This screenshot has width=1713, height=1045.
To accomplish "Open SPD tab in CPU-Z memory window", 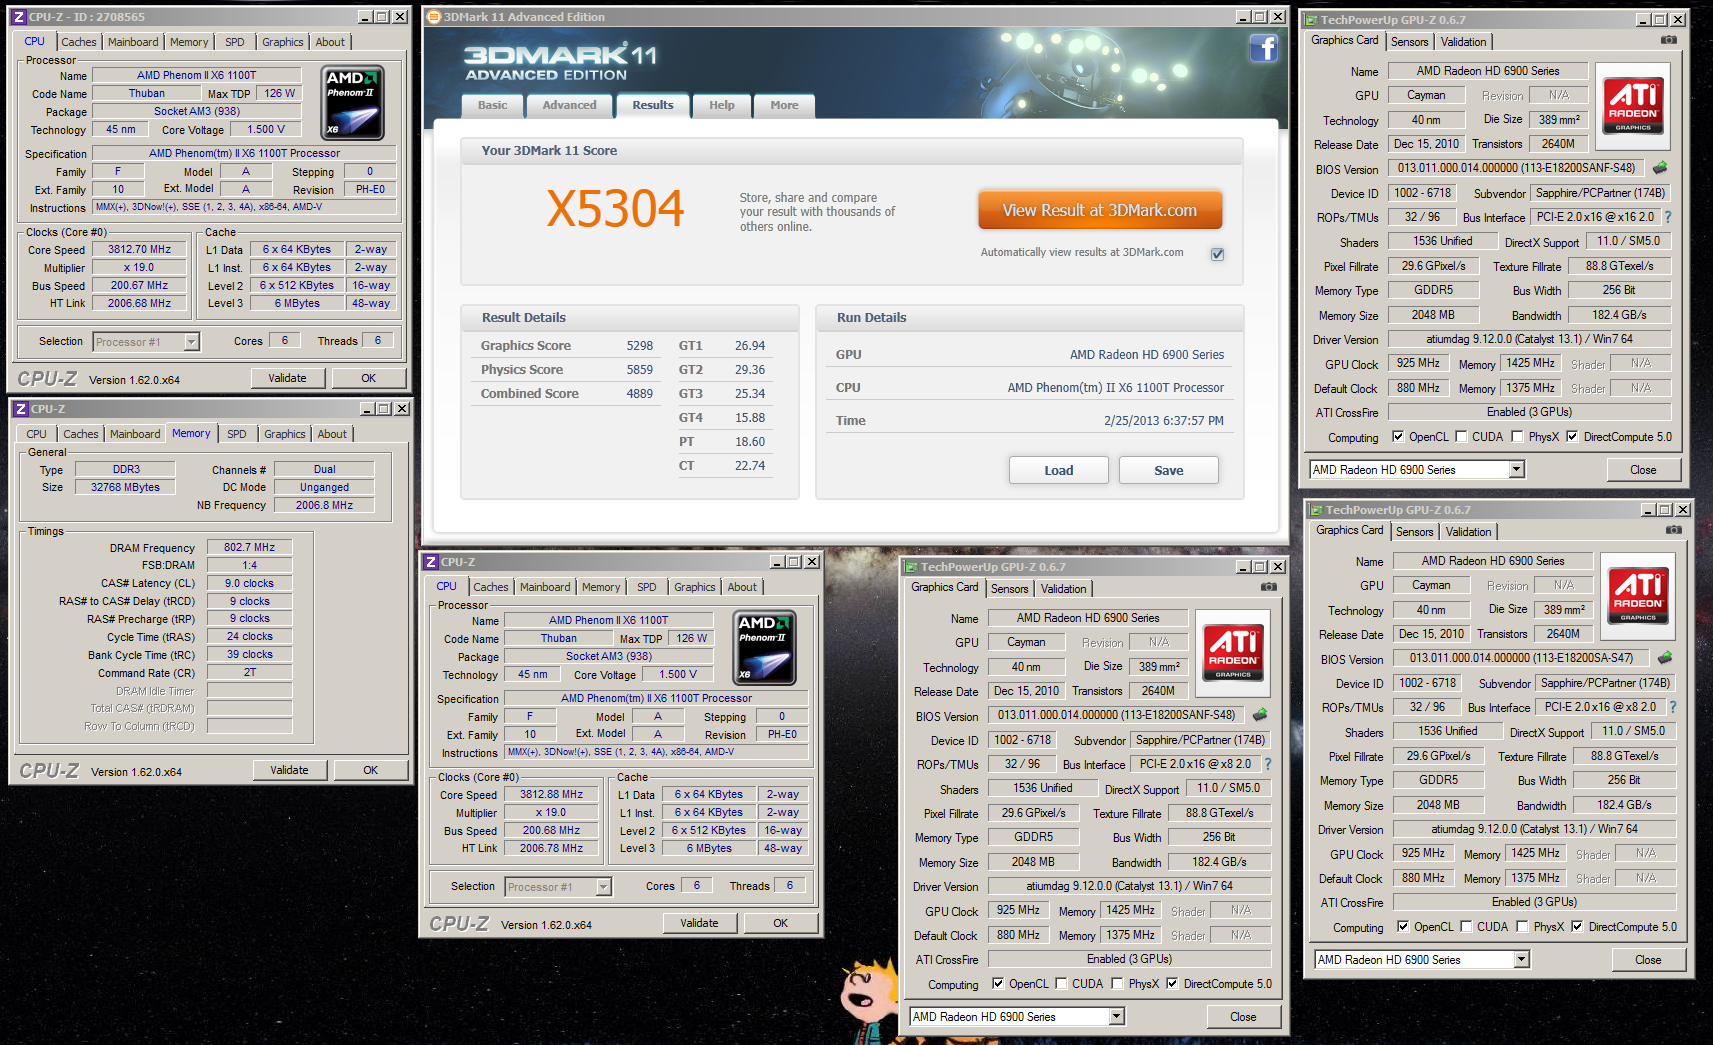I will pos(236,434).
